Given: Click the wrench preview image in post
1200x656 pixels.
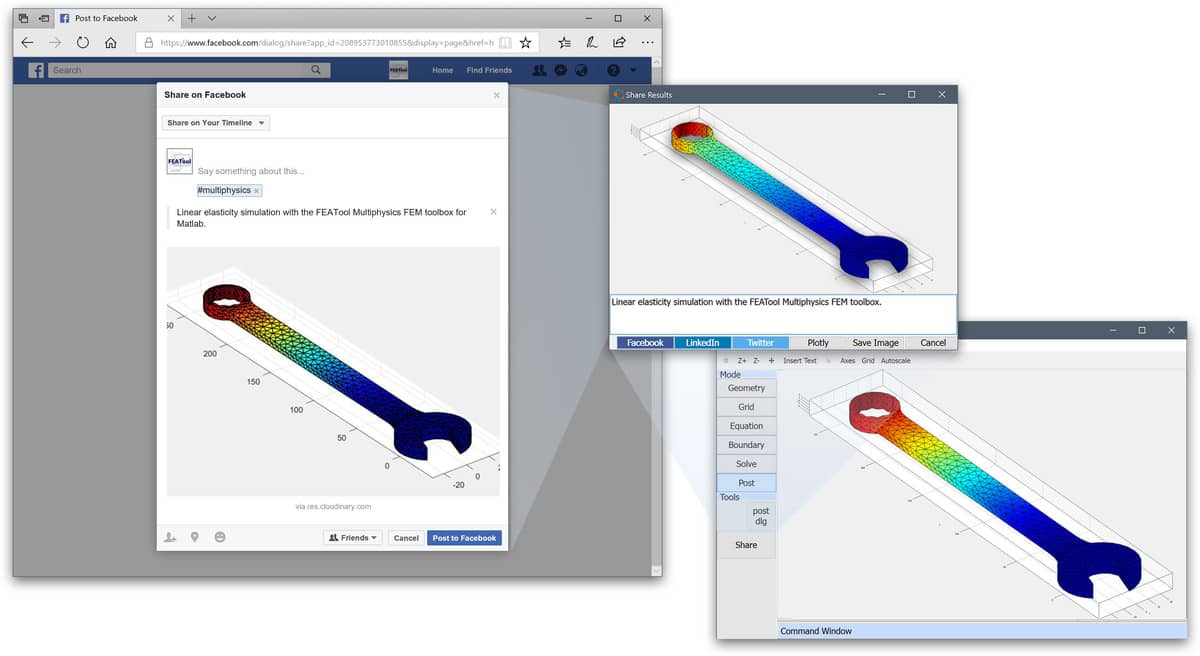Looking at the screenshot, I should pyautogui.click(x=333, y=371).
